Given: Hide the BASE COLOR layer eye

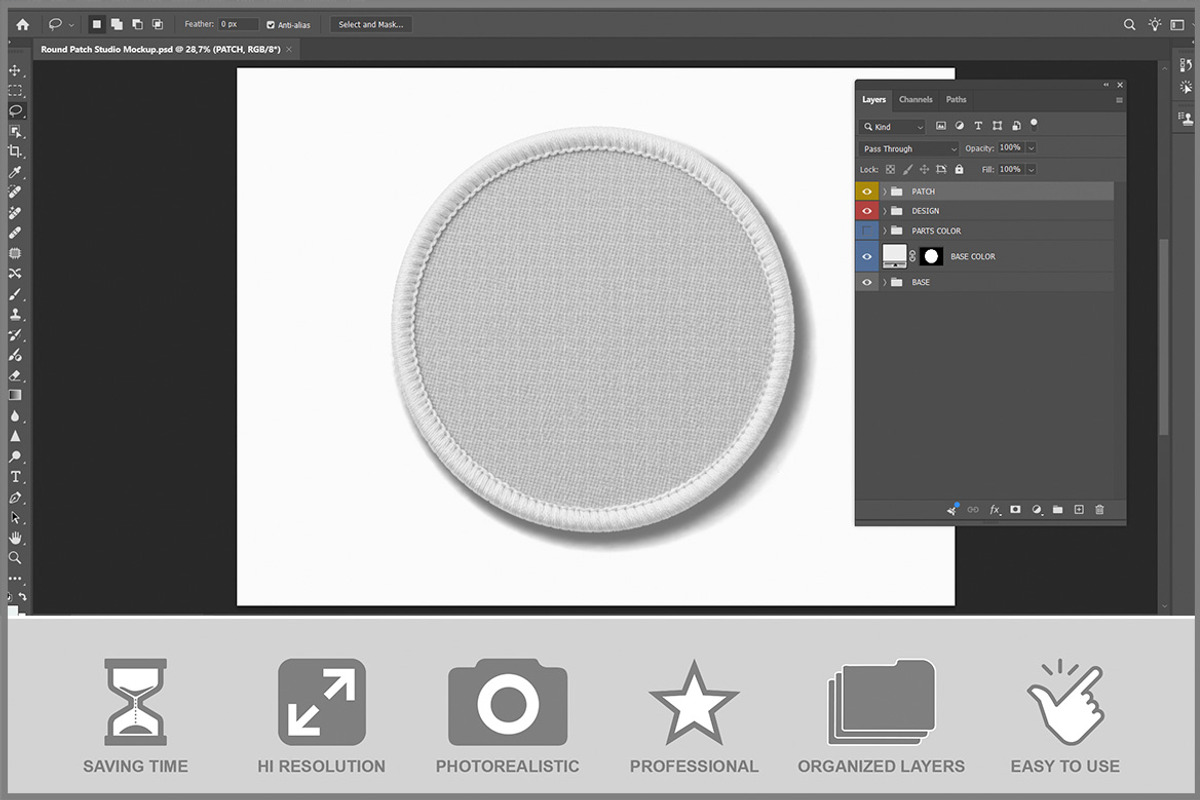Looking at the screenshot, I should point(867,257).
